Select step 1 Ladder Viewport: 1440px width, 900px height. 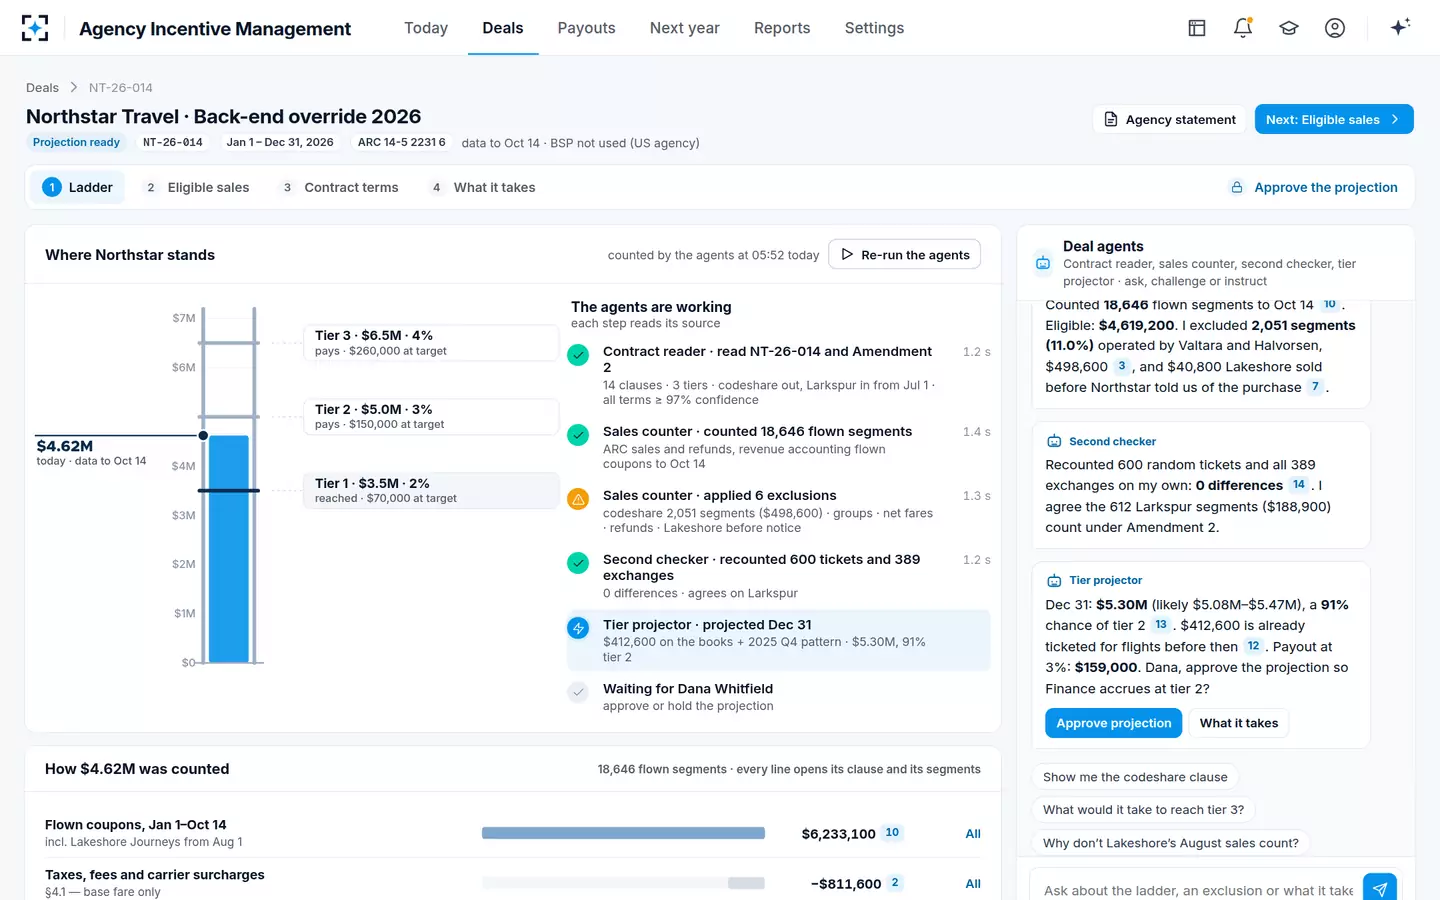tap(78, 187)
